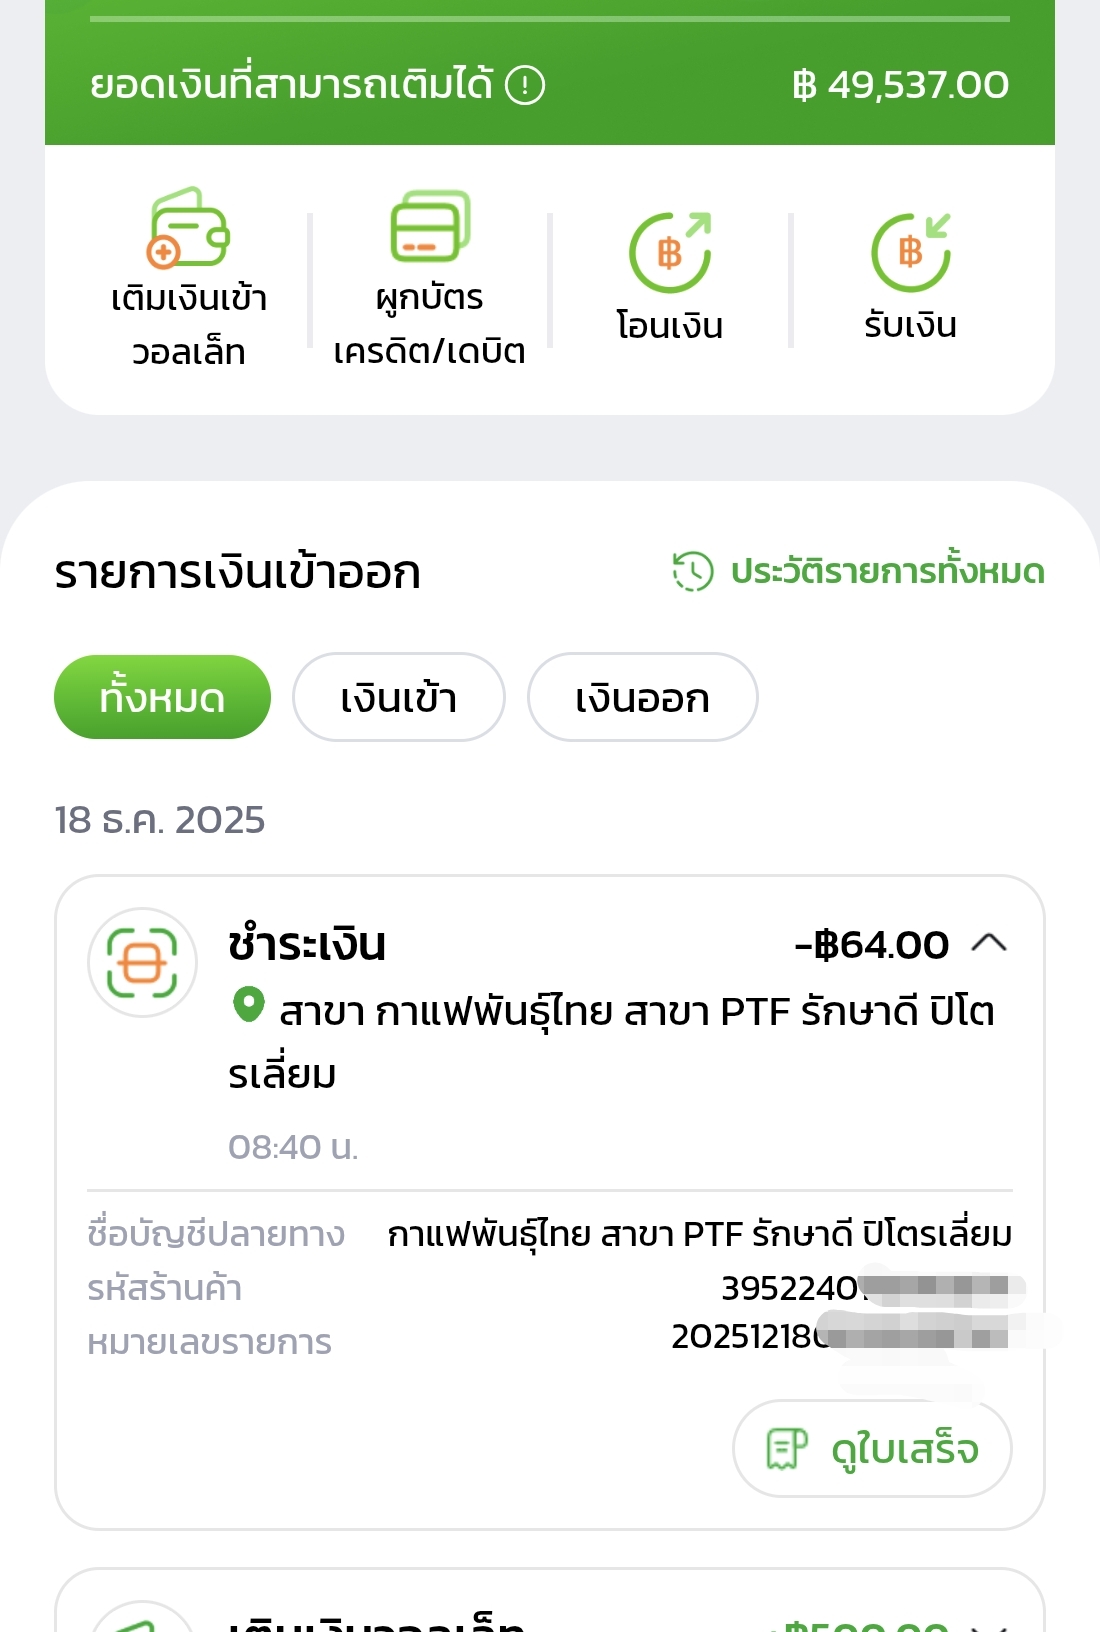Viewport: 1100px width, 1632px height.
Task: Tap receipt icon in ดูใบเสร็จ button
Action: click(786, 1448)
